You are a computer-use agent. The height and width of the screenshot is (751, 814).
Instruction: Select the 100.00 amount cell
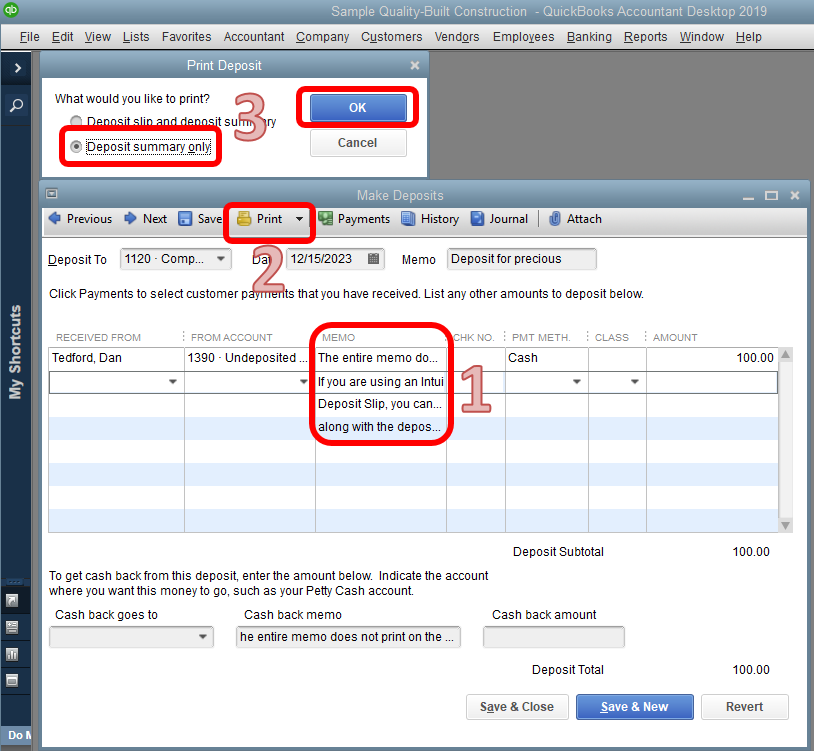coord(712,358)
